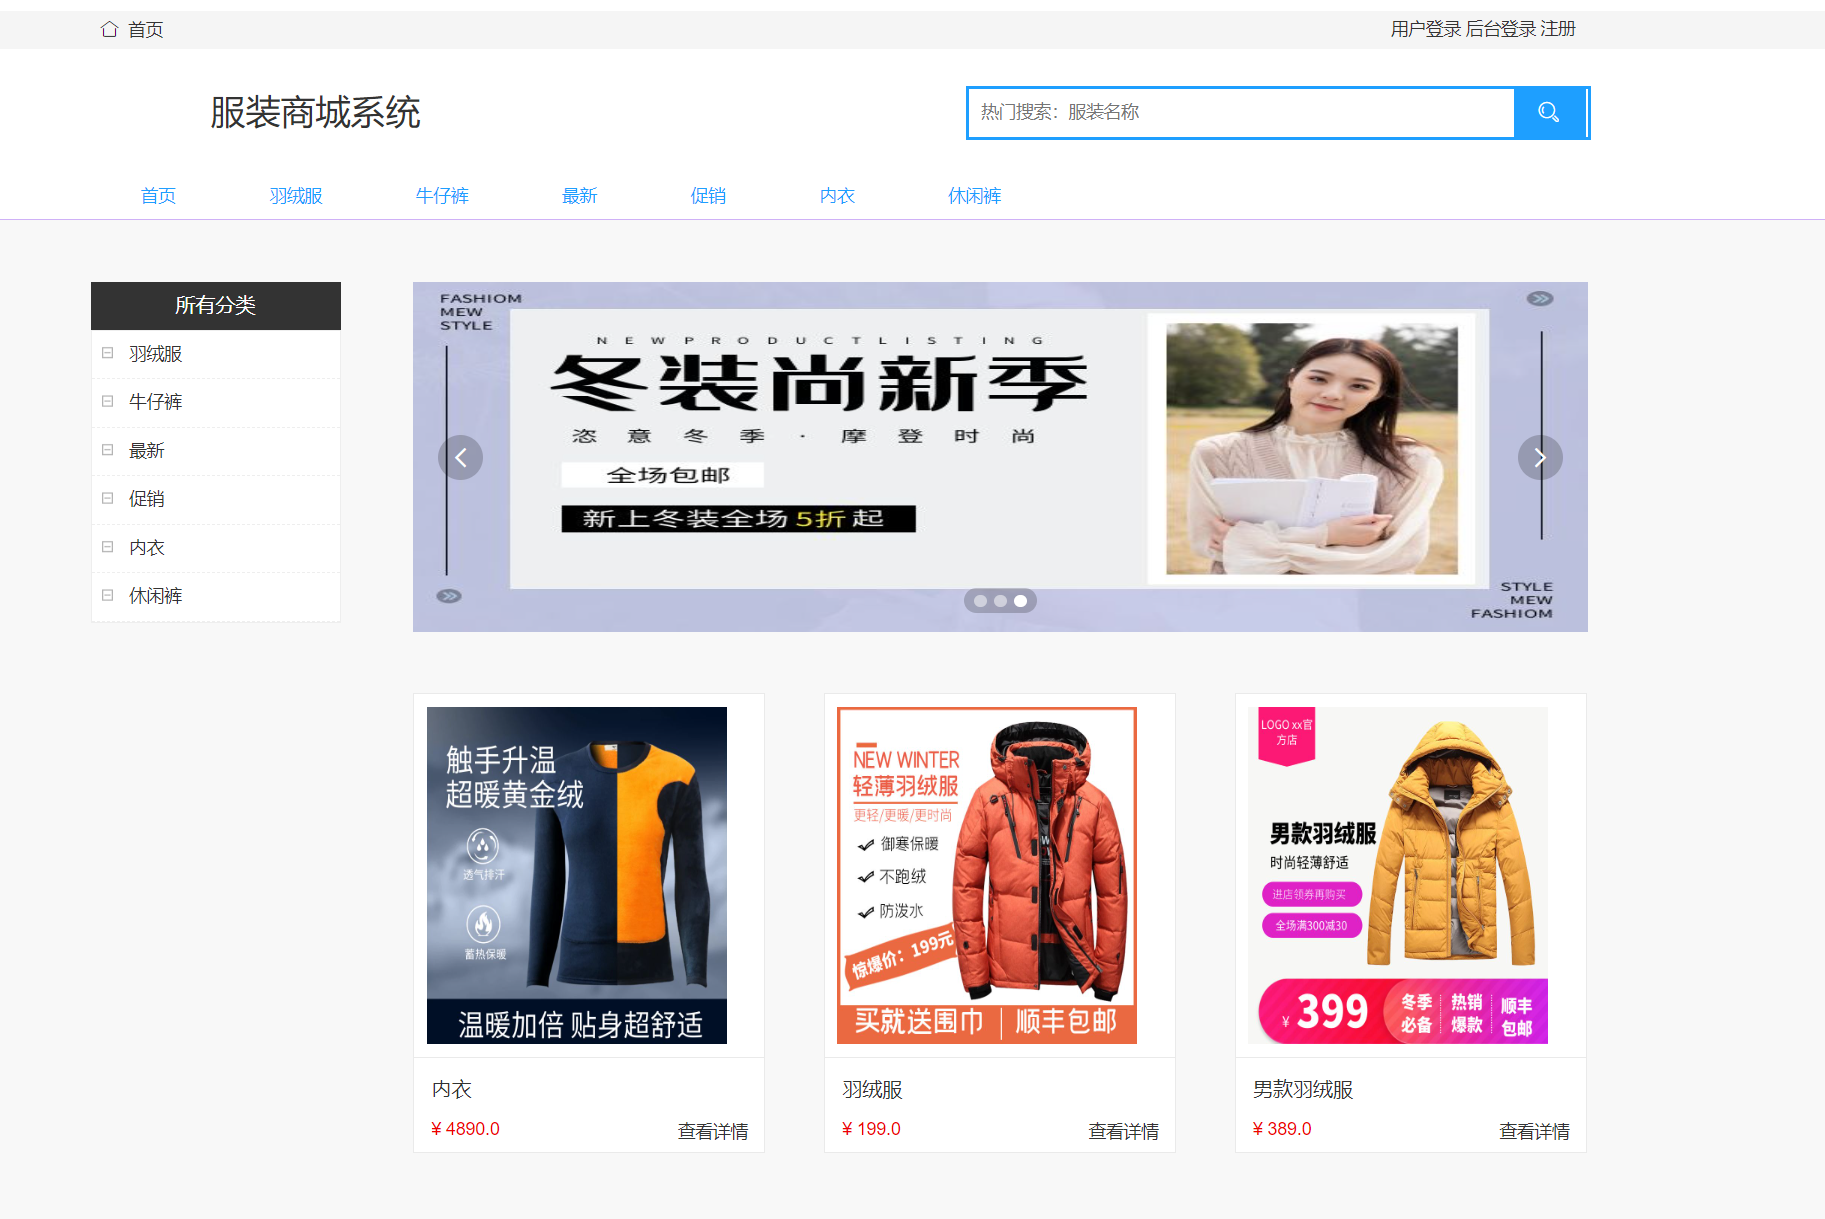
Task: Select the third carousel indicator dot
Action: [x=1020, y=601]
